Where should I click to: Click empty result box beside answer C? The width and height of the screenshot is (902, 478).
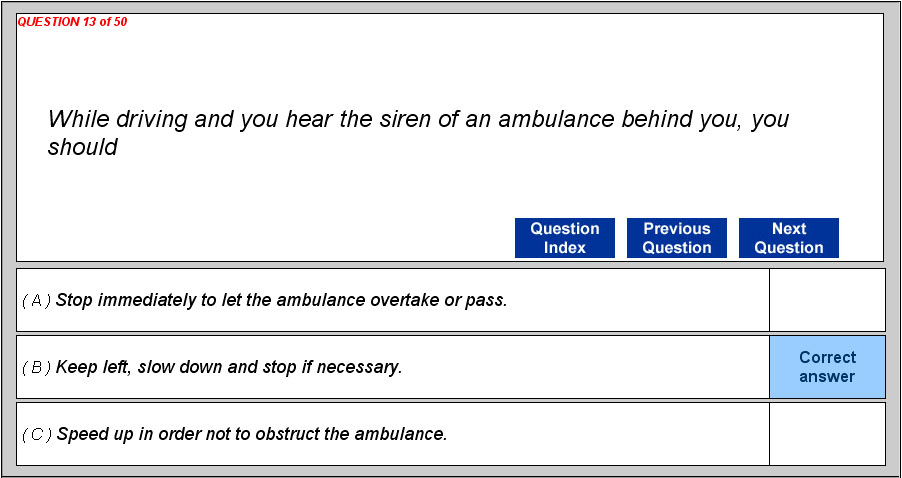(827, 434)
